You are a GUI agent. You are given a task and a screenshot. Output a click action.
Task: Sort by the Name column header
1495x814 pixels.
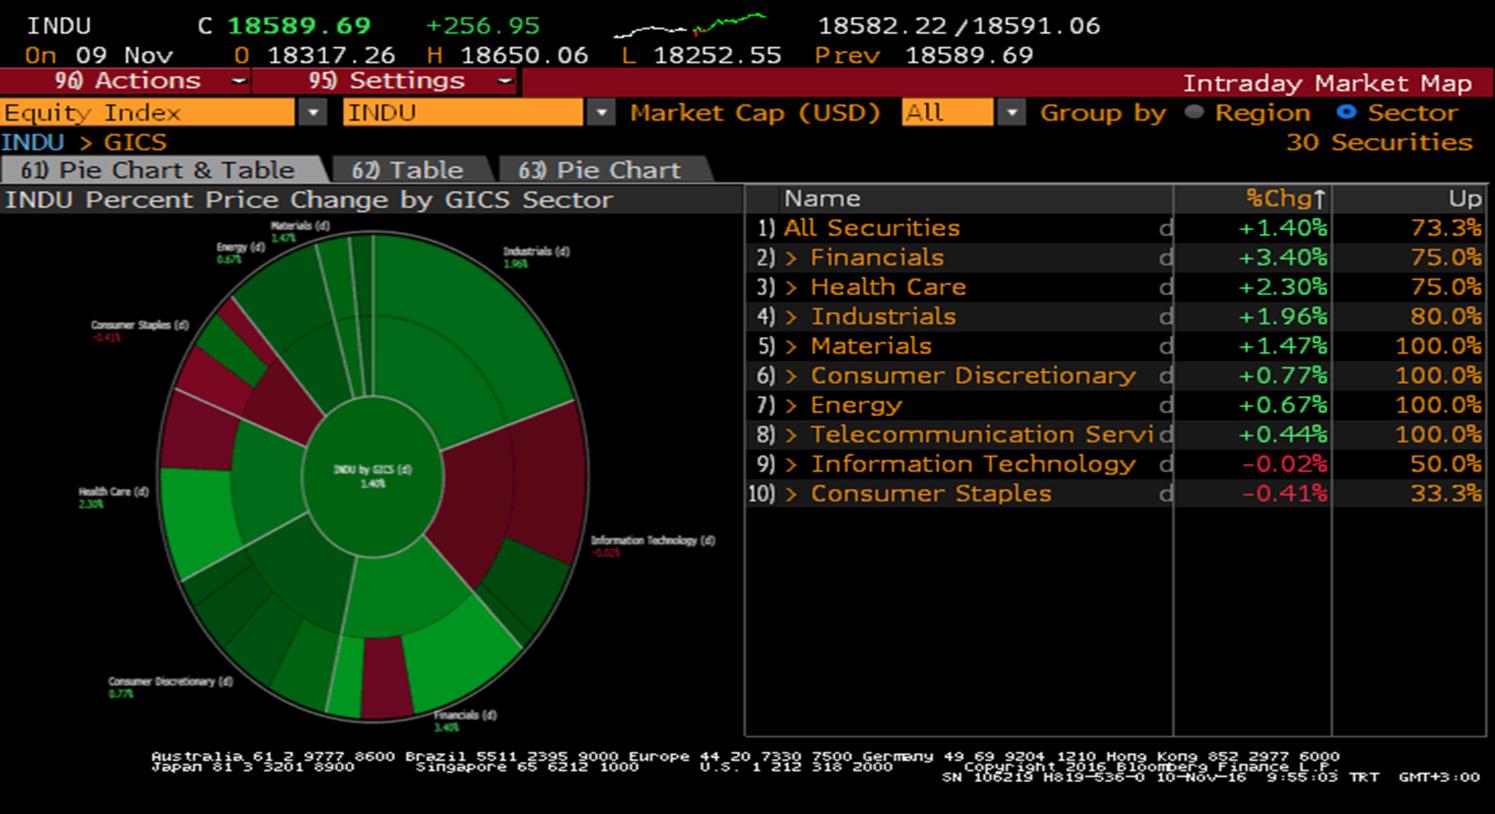[822, 199]
